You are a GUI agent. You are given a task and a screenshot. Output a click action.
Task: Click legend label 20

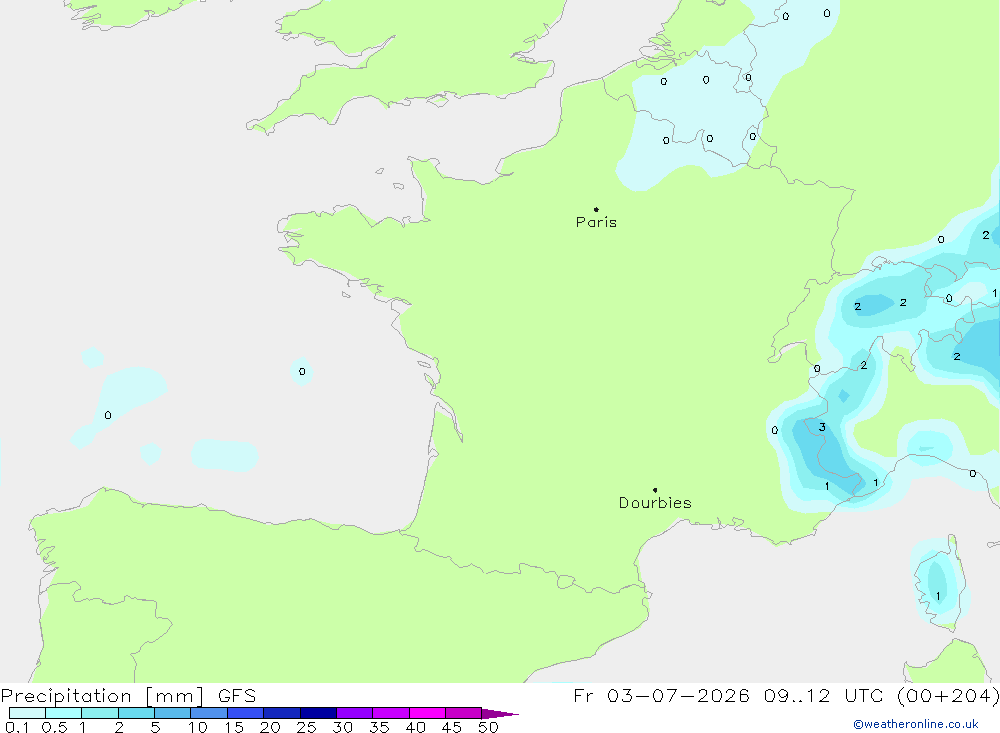click(270, 727)
